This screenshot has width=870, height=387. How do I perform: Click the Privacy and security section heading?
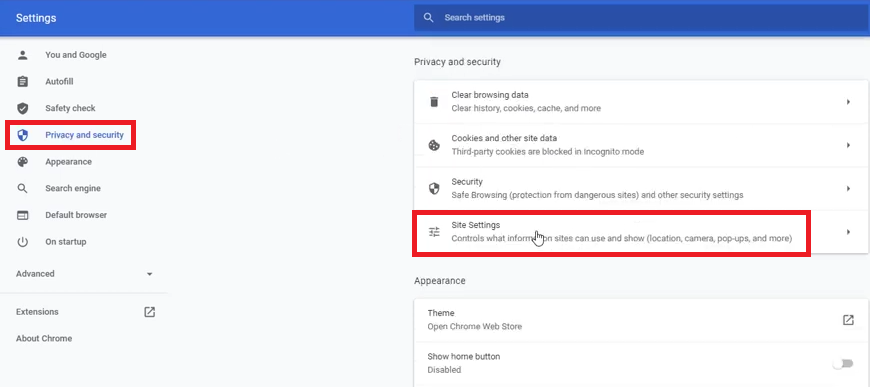pyautogui.click(x=457, y=62)
